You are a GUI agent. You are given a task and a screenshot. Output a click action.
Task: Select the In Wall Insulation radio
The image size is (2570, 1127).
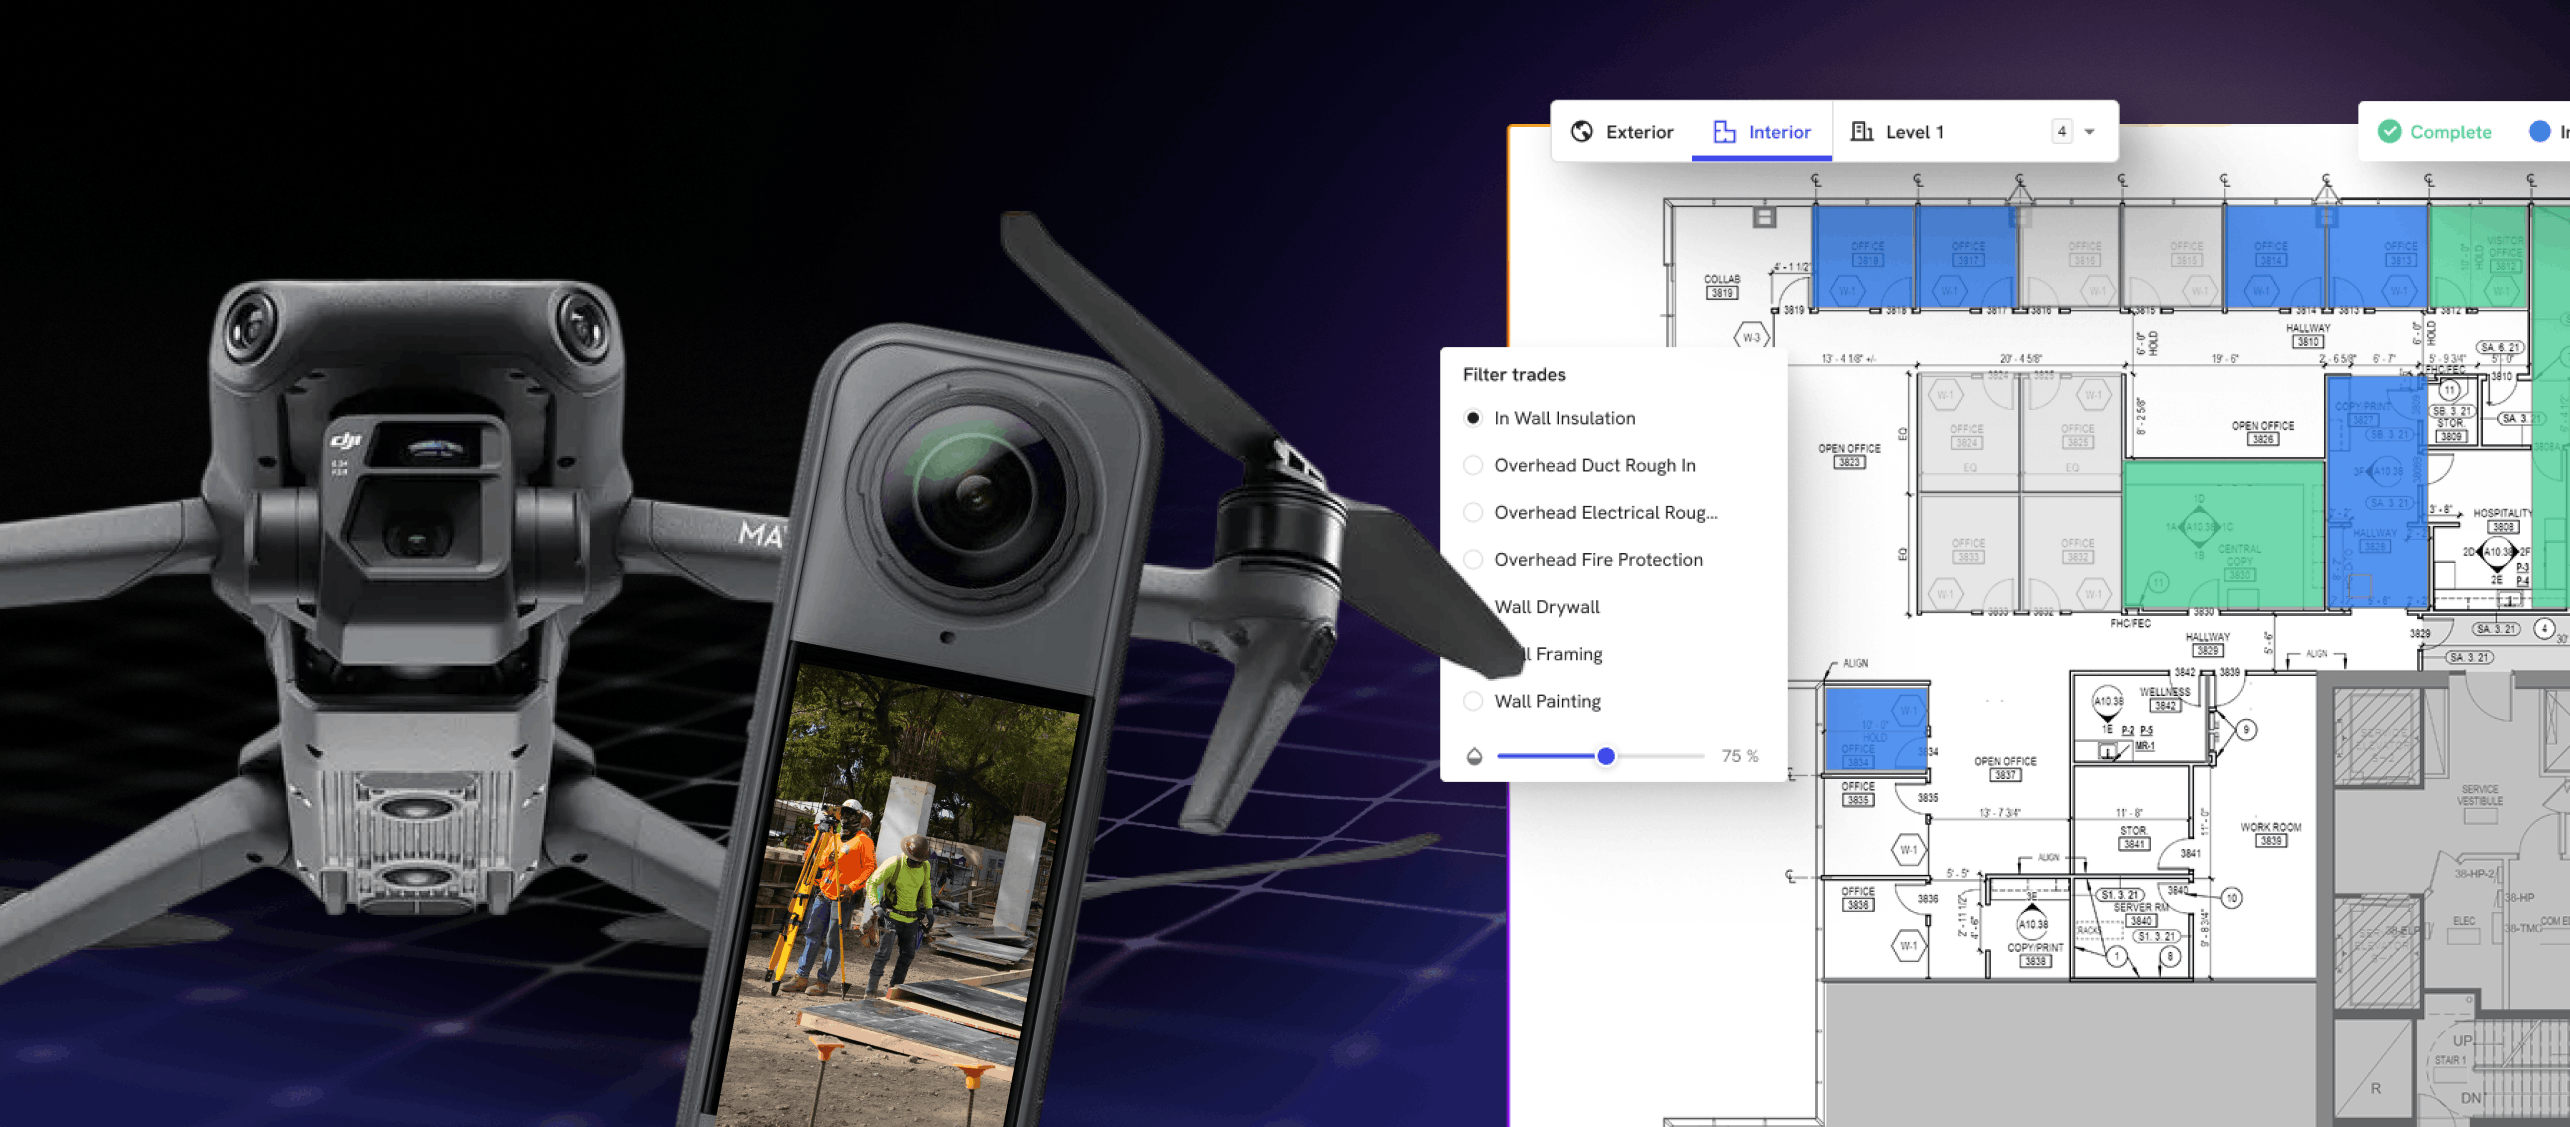(x=1473, y=418)
